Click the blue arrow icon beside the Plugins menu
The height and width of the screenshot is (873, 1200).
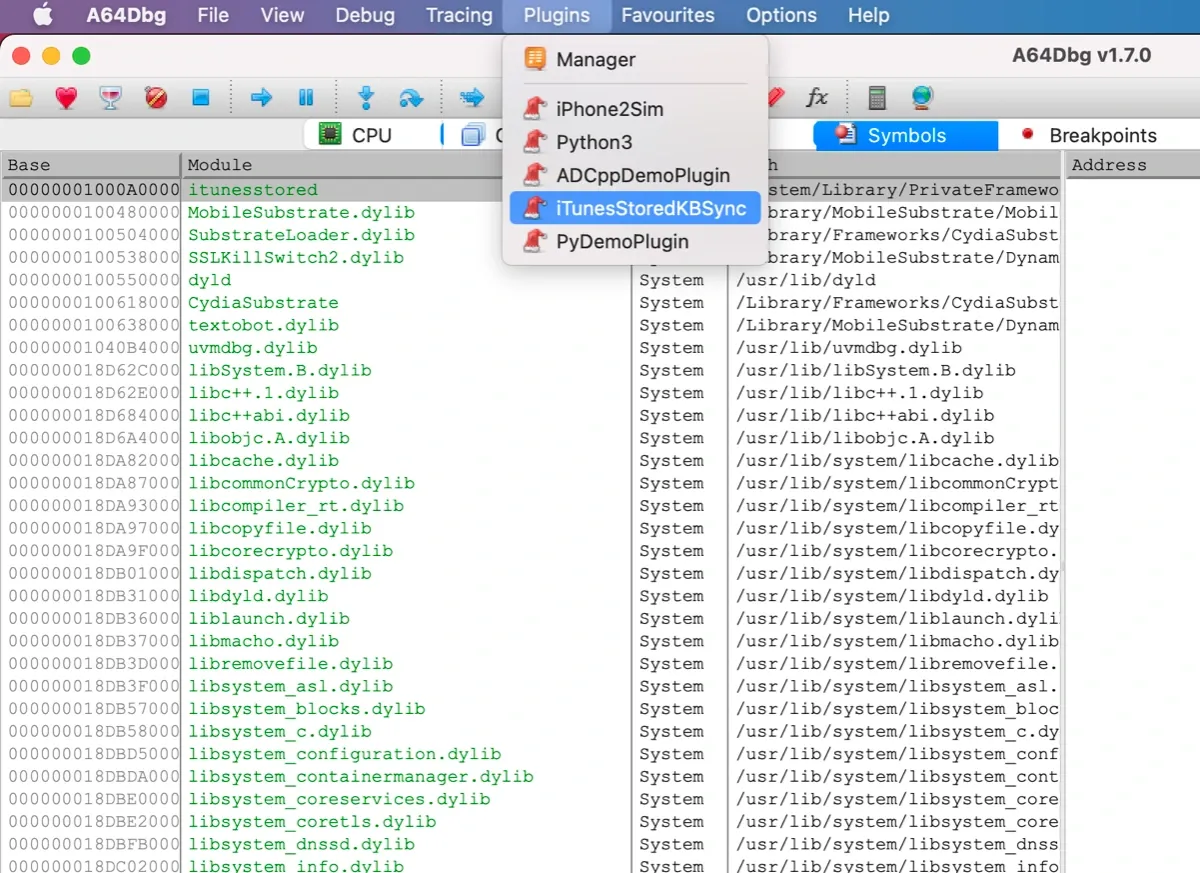pos(471,97)
